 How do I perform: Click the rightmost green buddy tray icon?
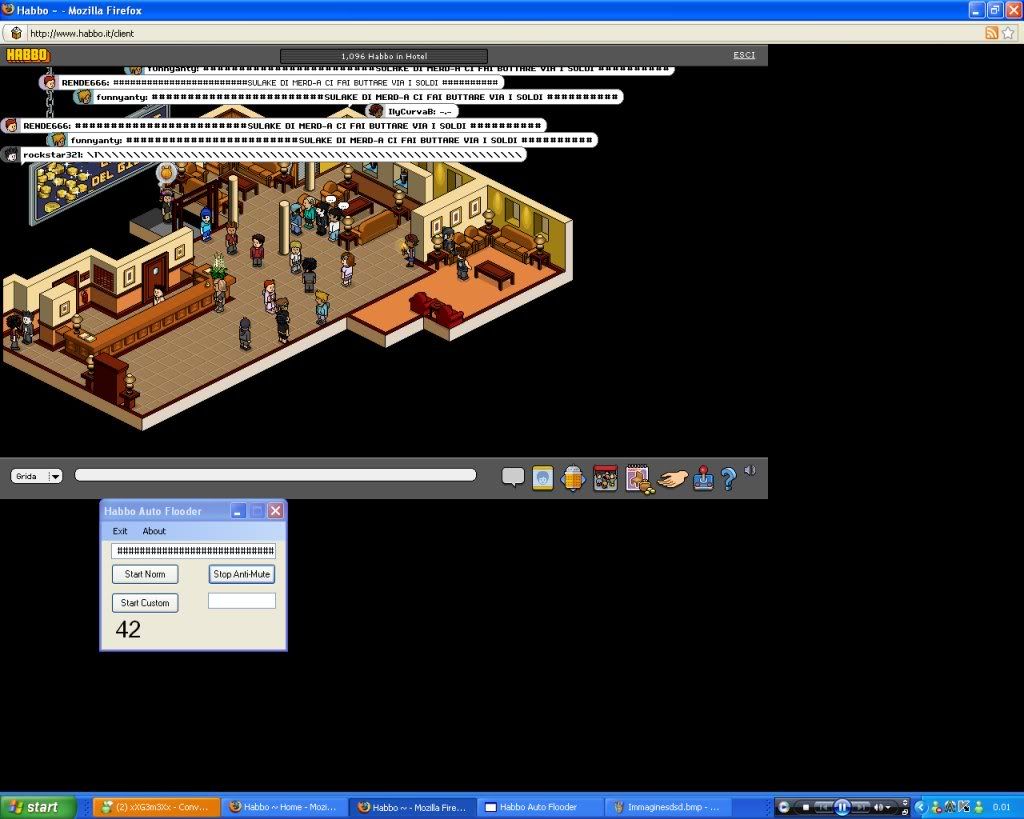pyautogui.click(x=978, y=807)
